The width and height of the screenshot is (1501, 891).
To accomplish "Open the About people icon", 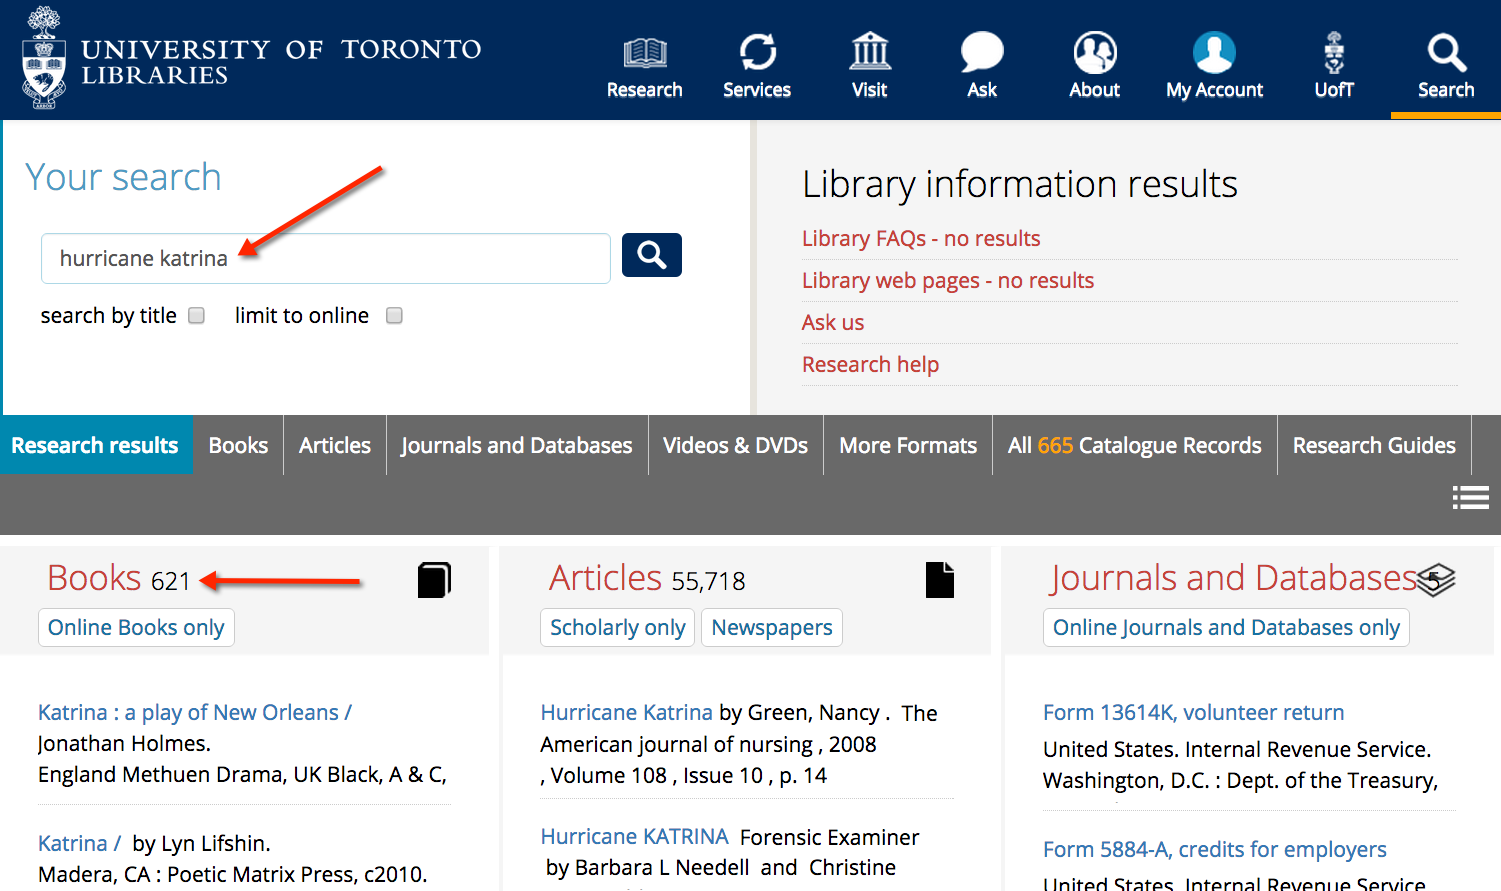I will pos(1095,52).
